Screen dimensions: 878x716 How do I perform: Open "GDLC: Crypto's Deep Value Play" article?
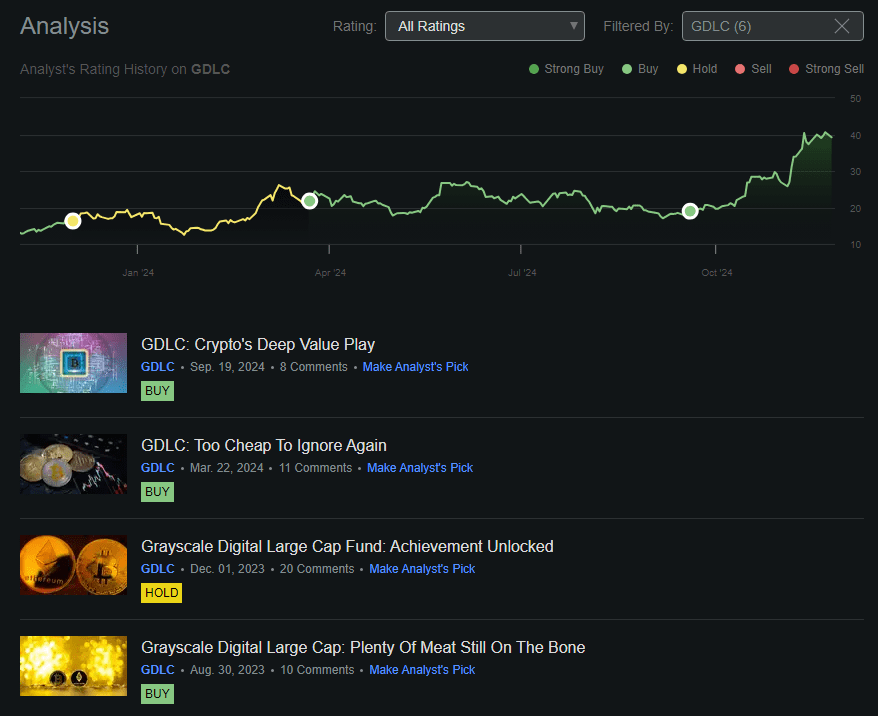(x=257, y=344)
